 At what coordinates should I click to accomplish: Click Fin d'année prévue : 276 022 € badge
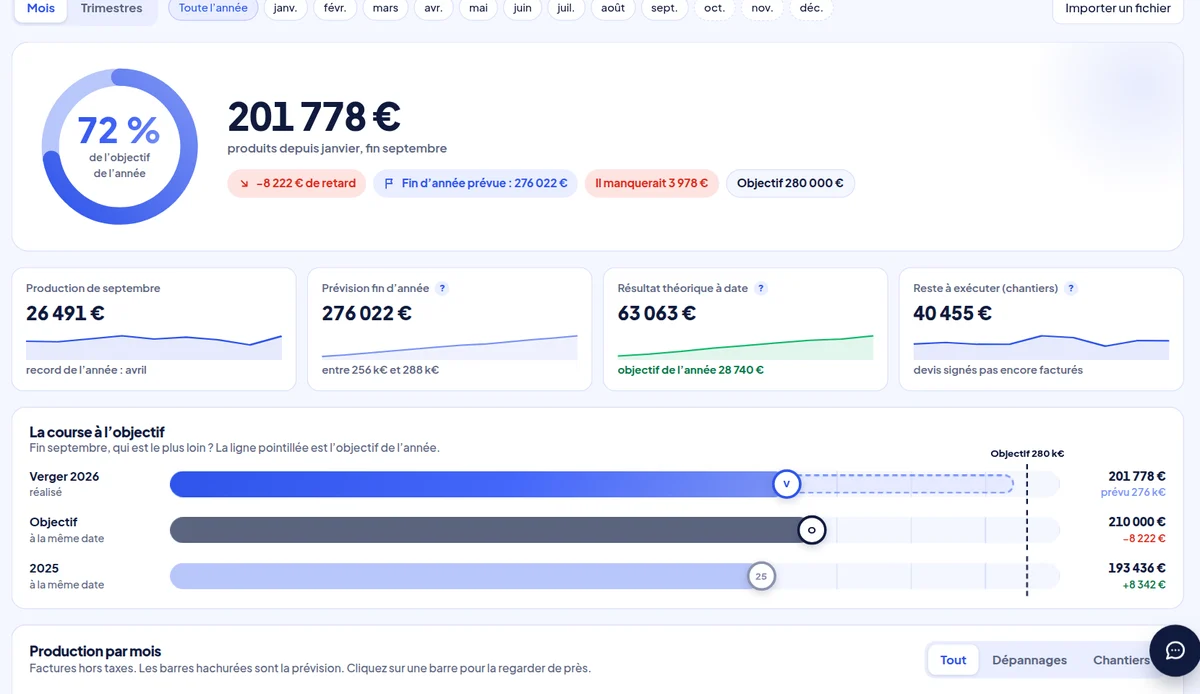pos(475,183)
